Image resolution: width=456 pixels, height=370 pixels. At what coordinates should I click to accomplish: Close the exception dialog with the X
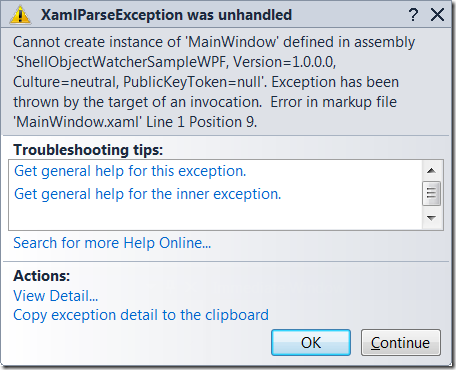point(437,15)
